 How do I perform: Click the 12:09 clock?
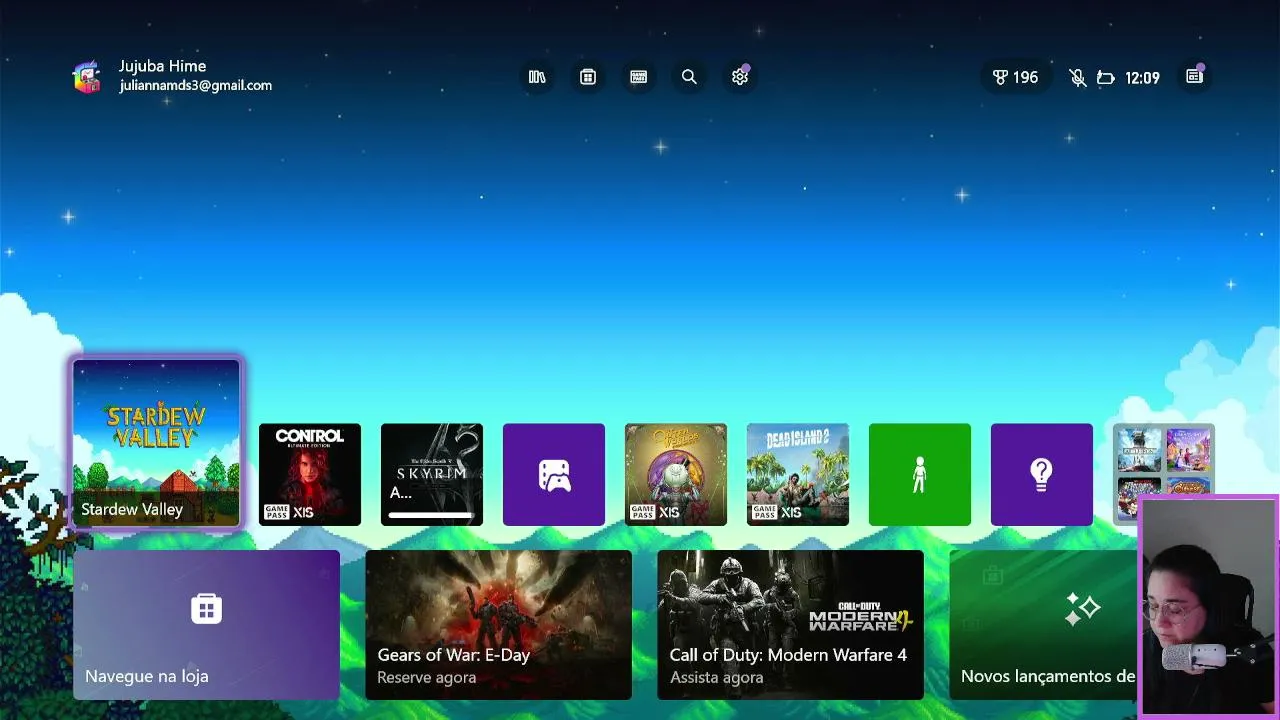click(x=1142, y=77)
